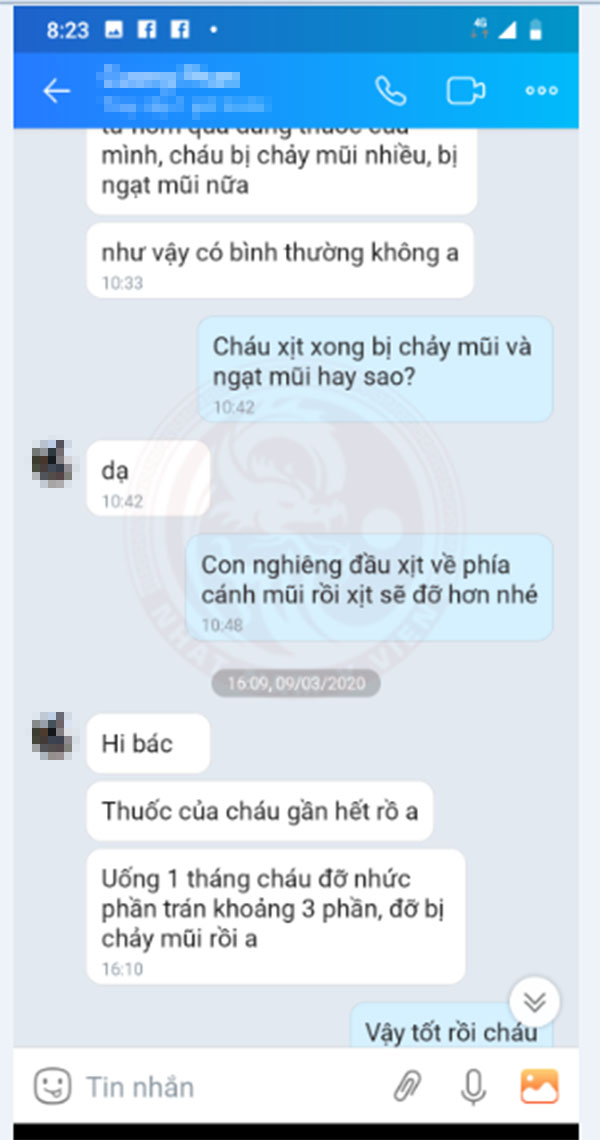Open the sticker emoji picker

(53, 1086)
